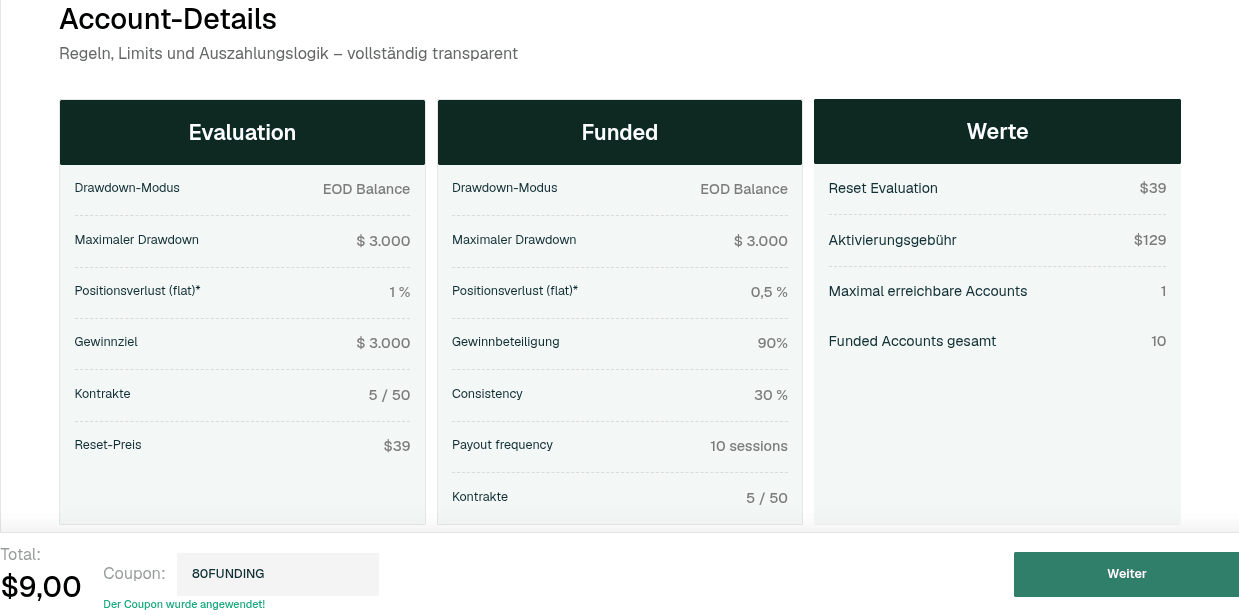1239x615 pixels.
Task: Select the Evaluation card header
Action: 242,132
